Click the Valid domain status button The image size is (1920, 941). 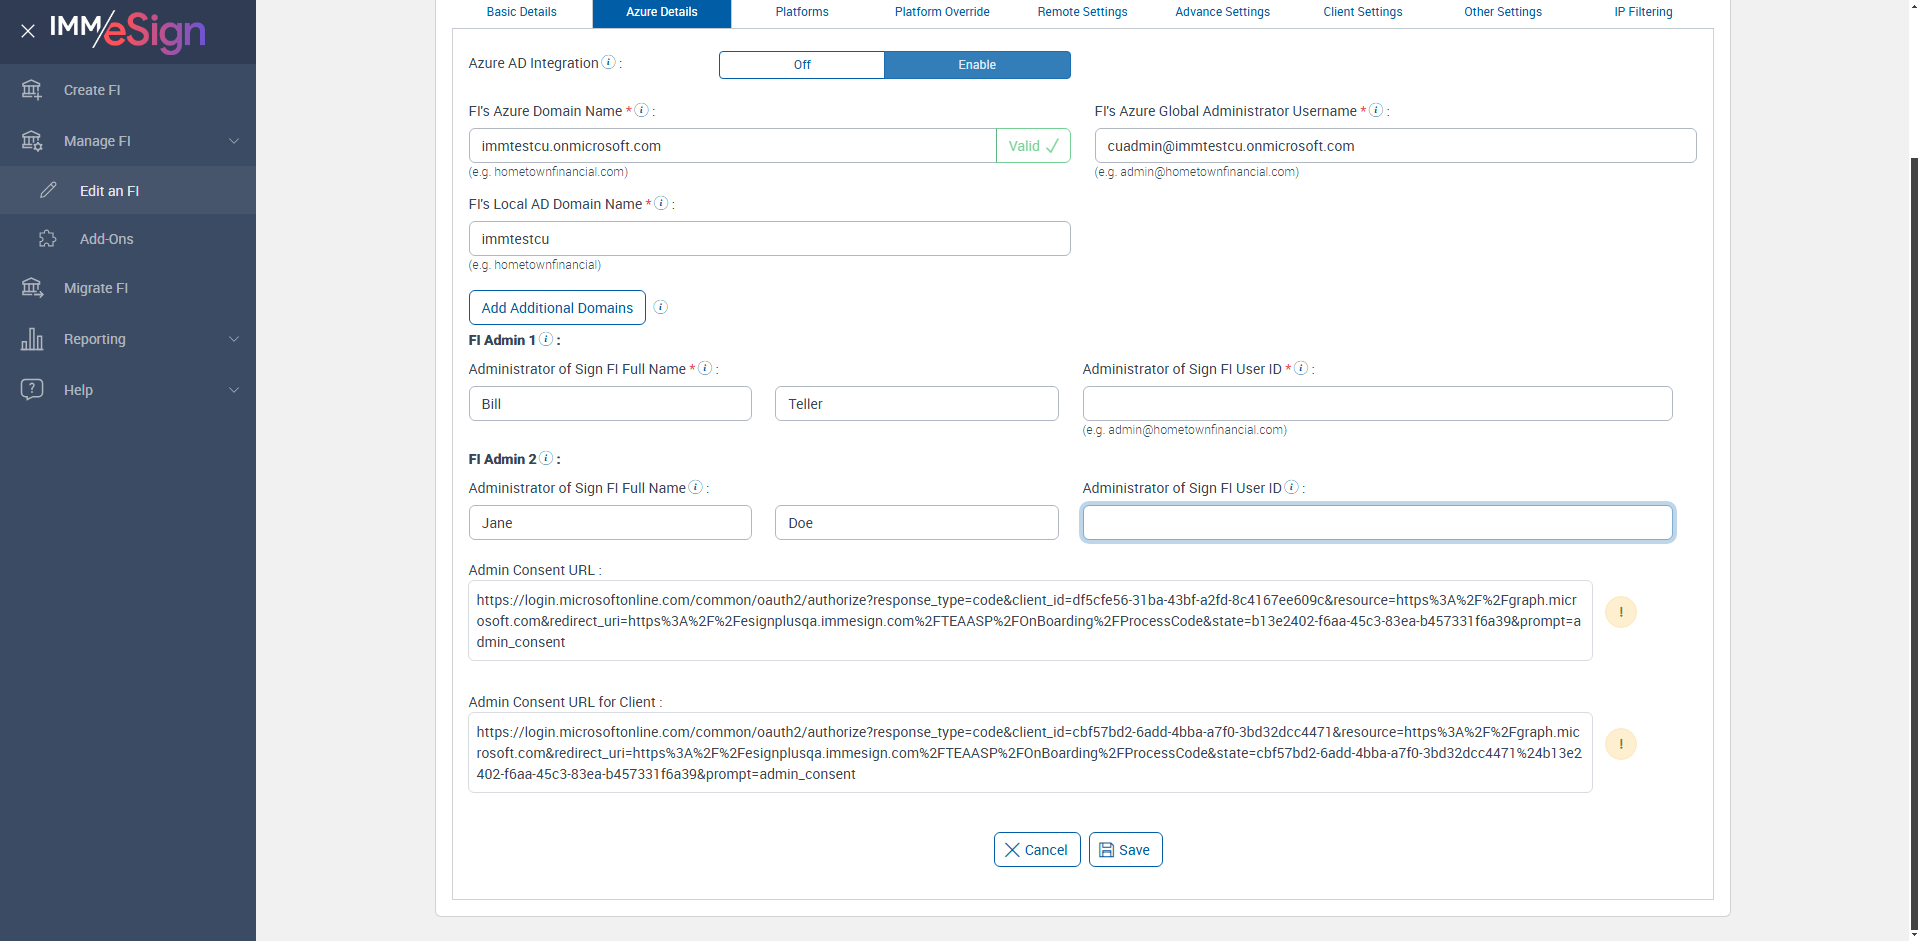(1033, 146)
